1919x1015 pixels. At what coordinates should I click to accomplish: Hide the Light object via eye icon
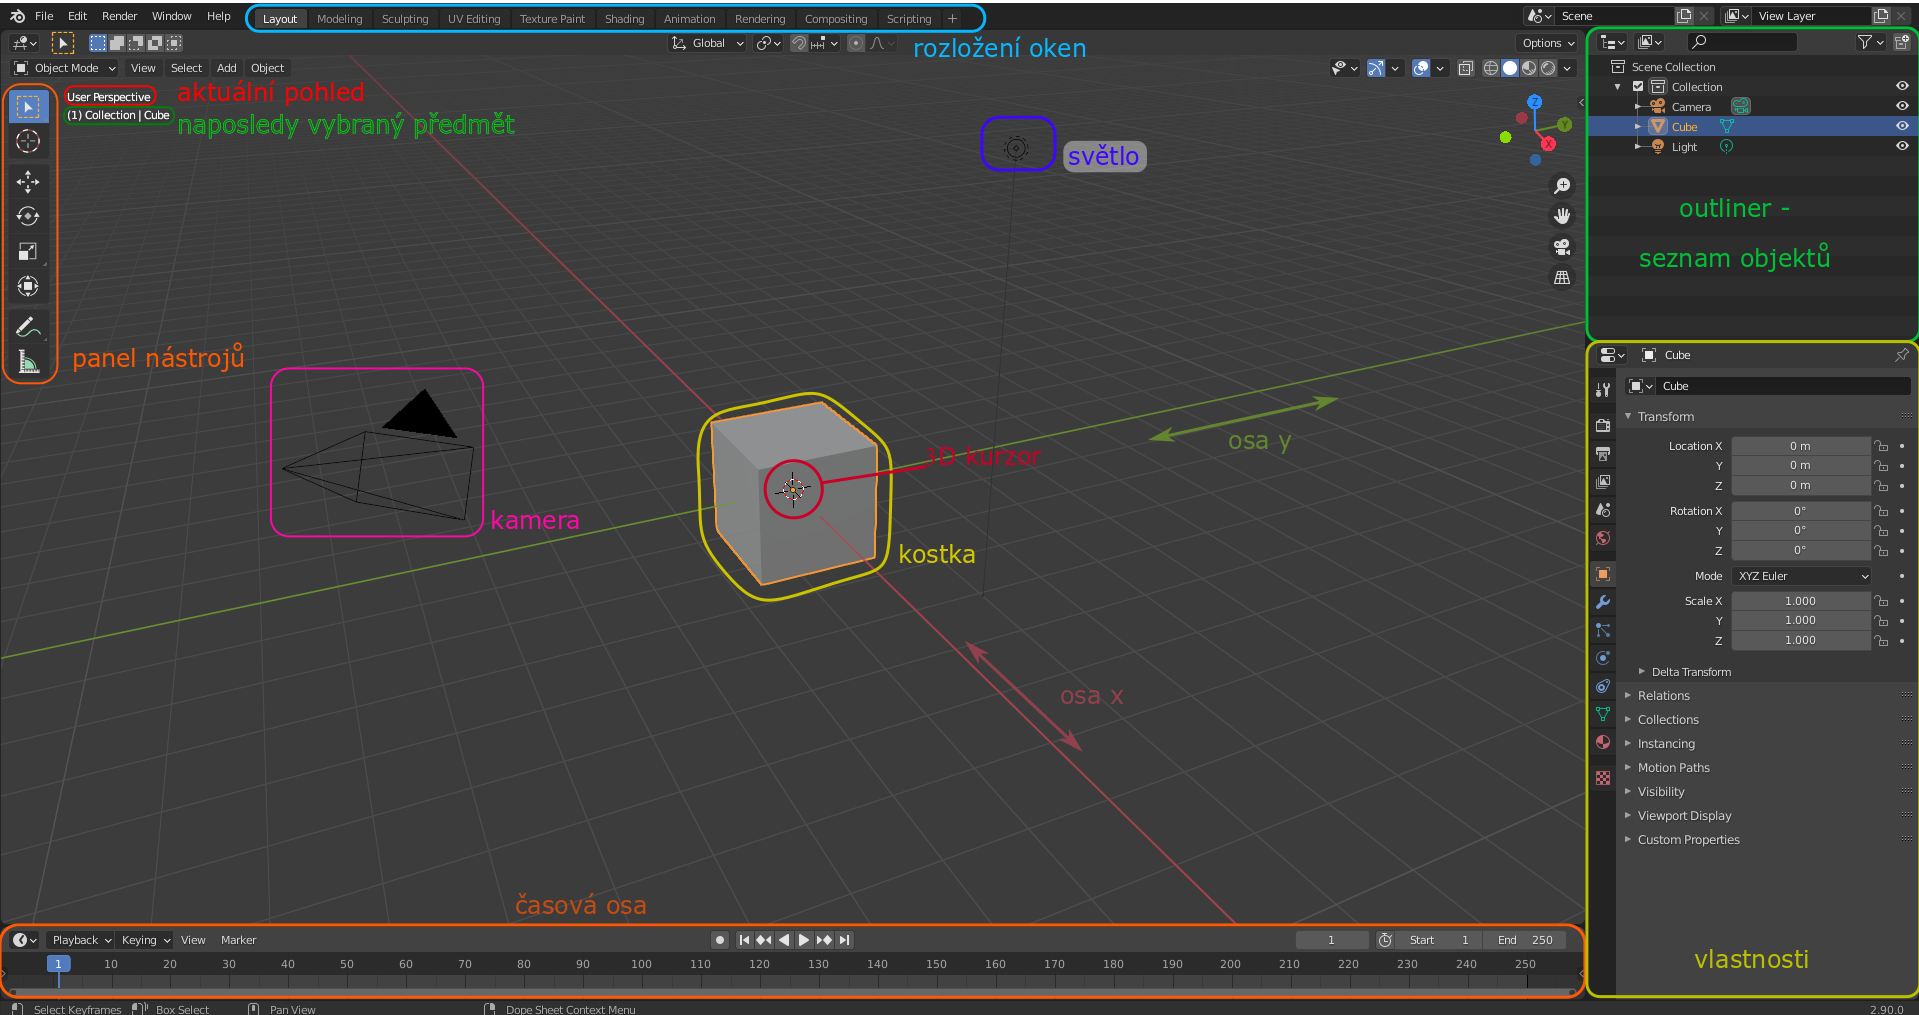tap(1902, 146)
